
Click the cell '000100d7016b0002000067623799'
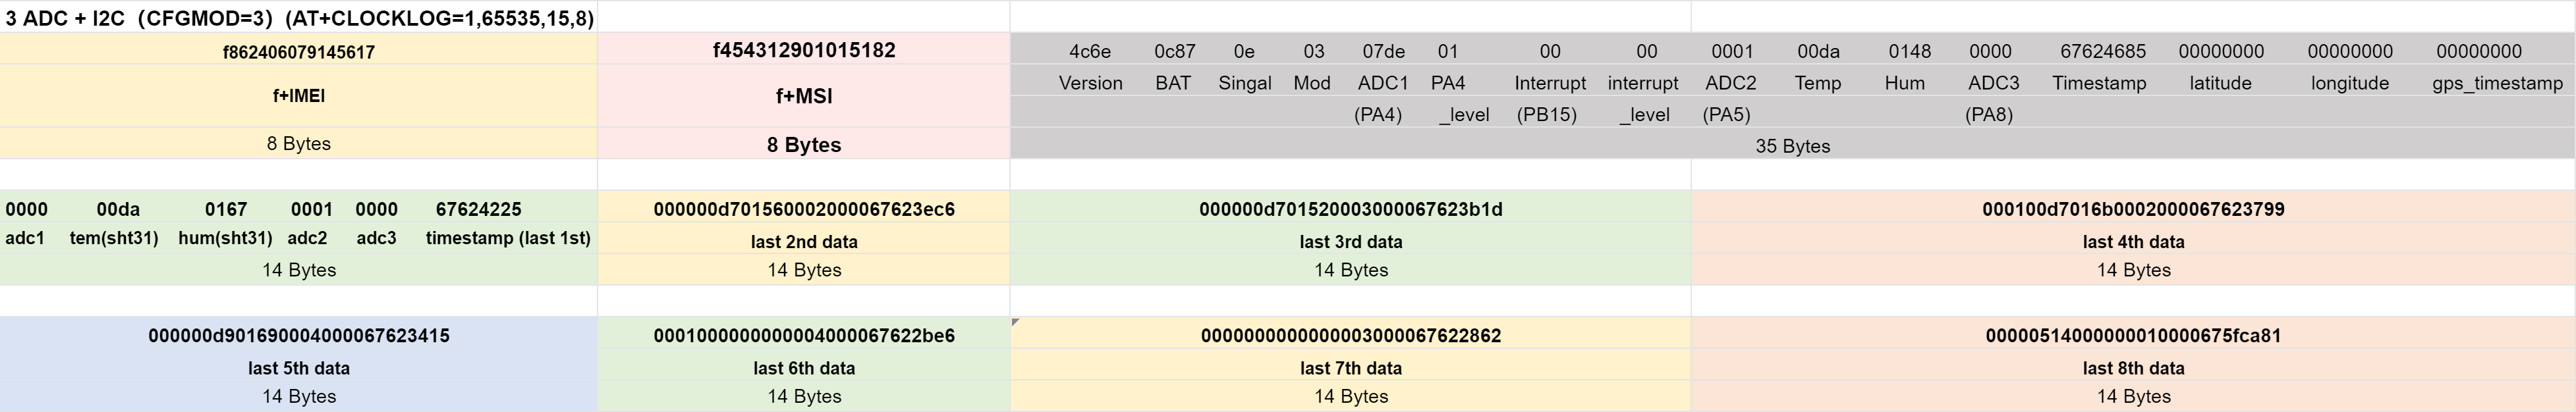(2134, 209)
